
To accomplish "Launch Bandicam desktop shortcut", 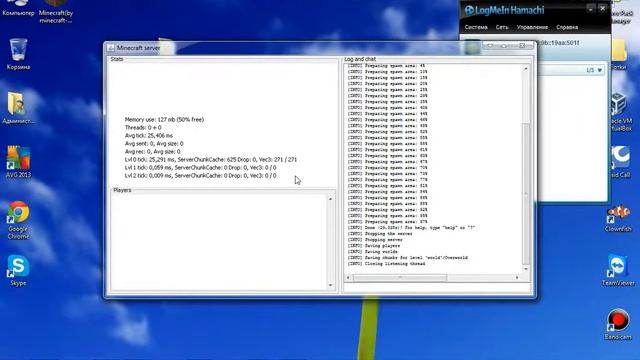I will [618, 320].
